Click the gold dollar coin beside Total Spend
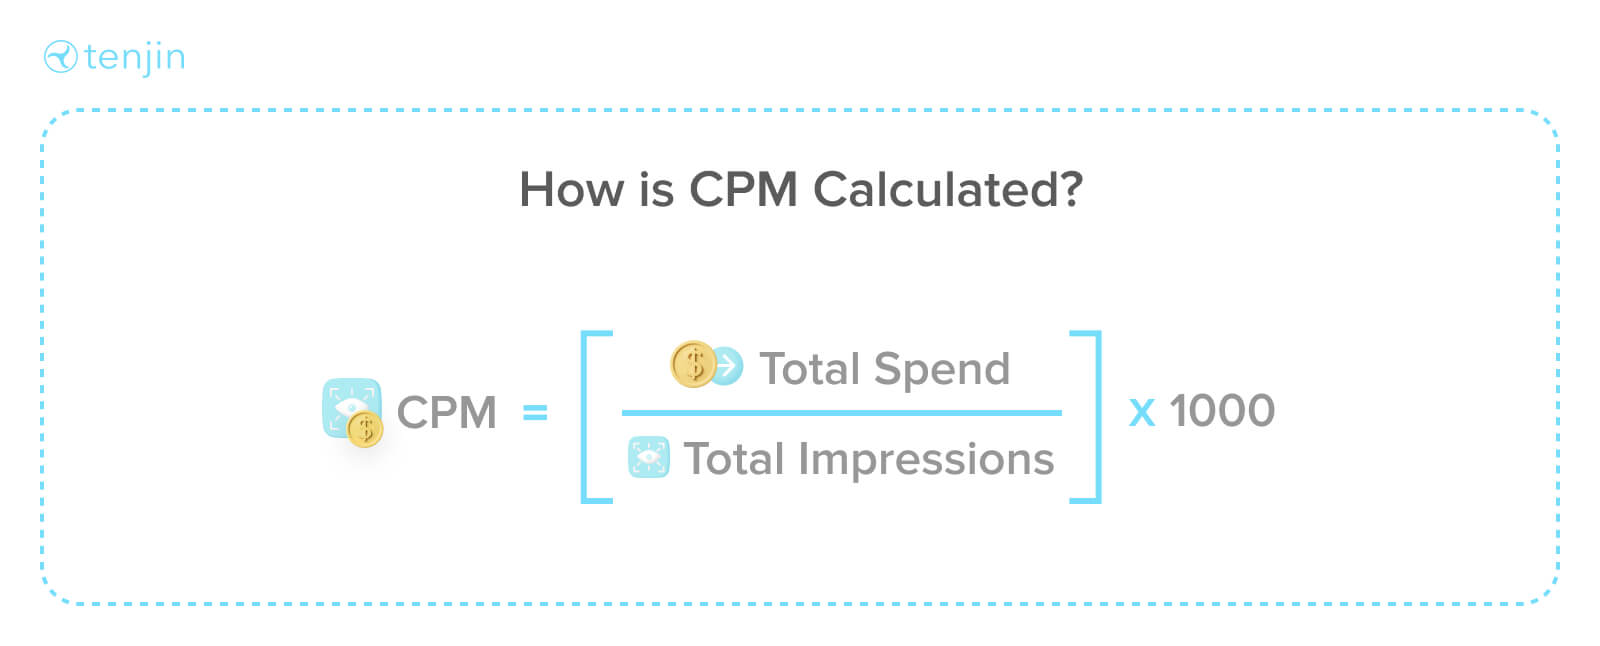1600x646 pixels. (692, 364)
